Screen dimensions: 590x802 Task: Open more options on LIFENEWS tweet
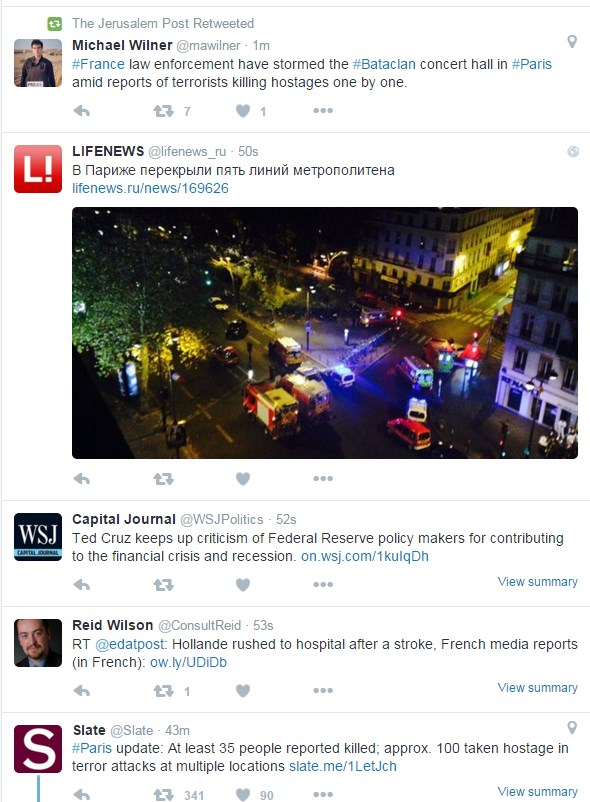pos(323,478)
